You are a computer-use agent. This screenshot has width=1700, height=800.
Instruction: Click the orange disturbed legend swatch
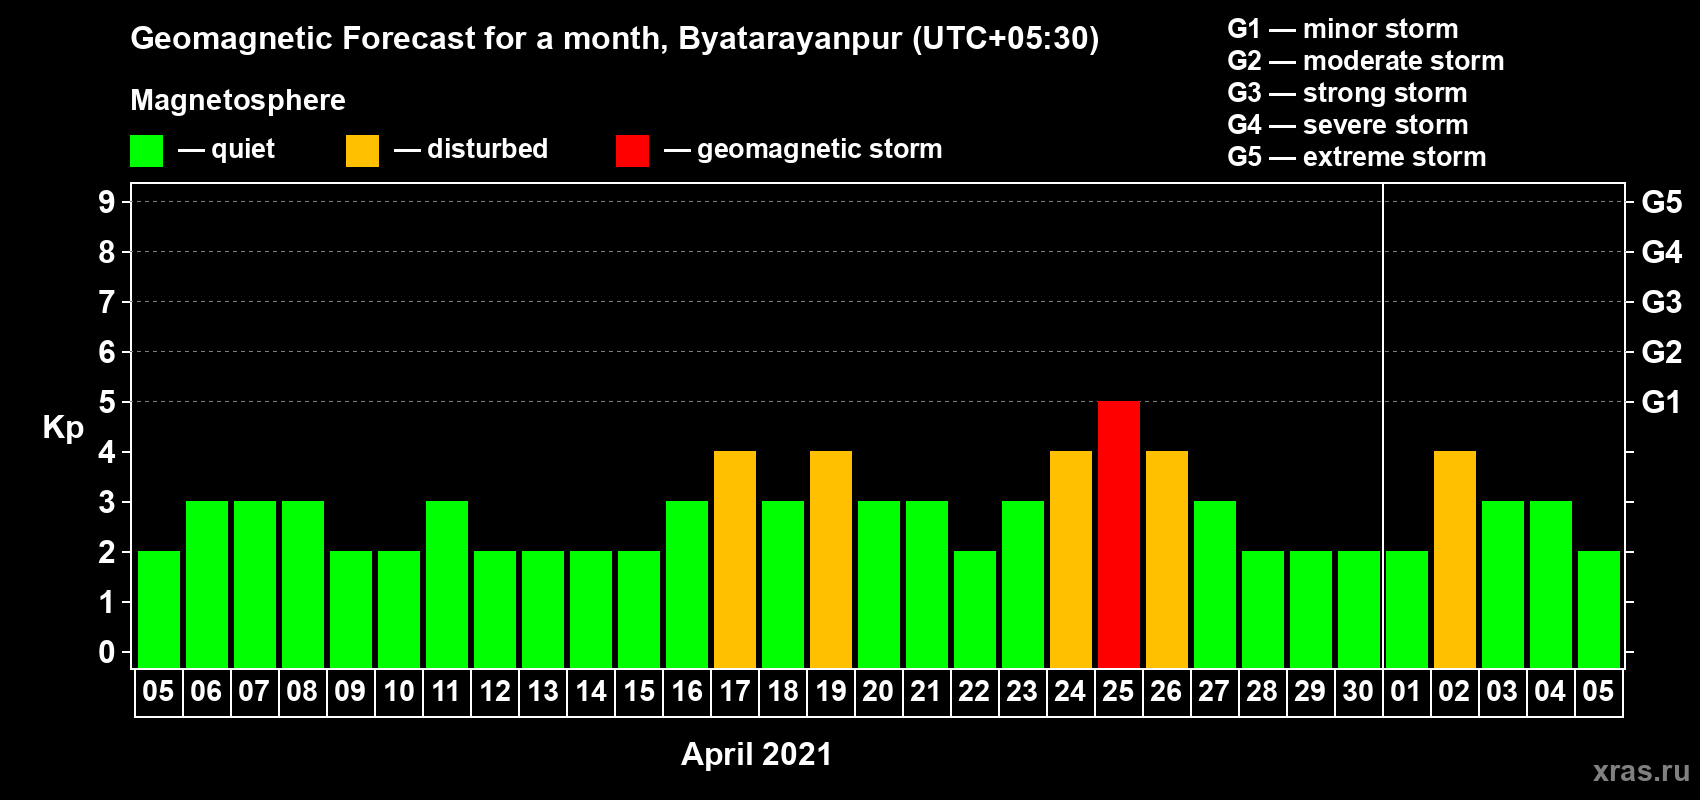[362, 151]
